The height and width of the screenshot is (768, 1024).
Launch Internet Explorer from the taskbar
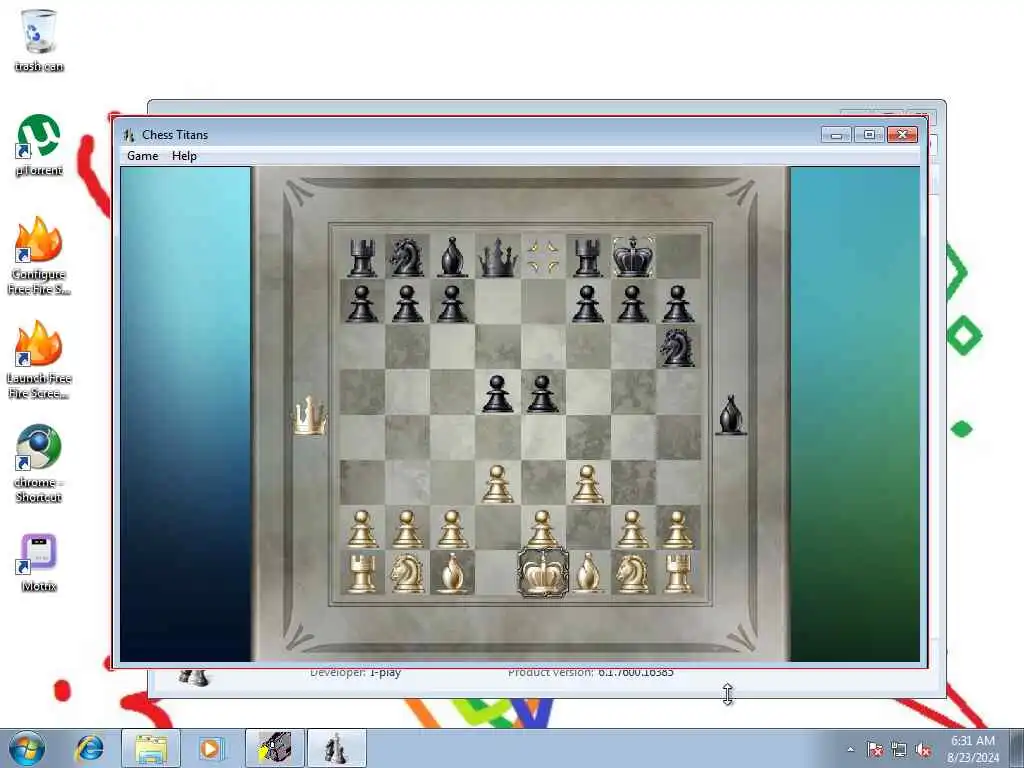click(x=89, y=748)
